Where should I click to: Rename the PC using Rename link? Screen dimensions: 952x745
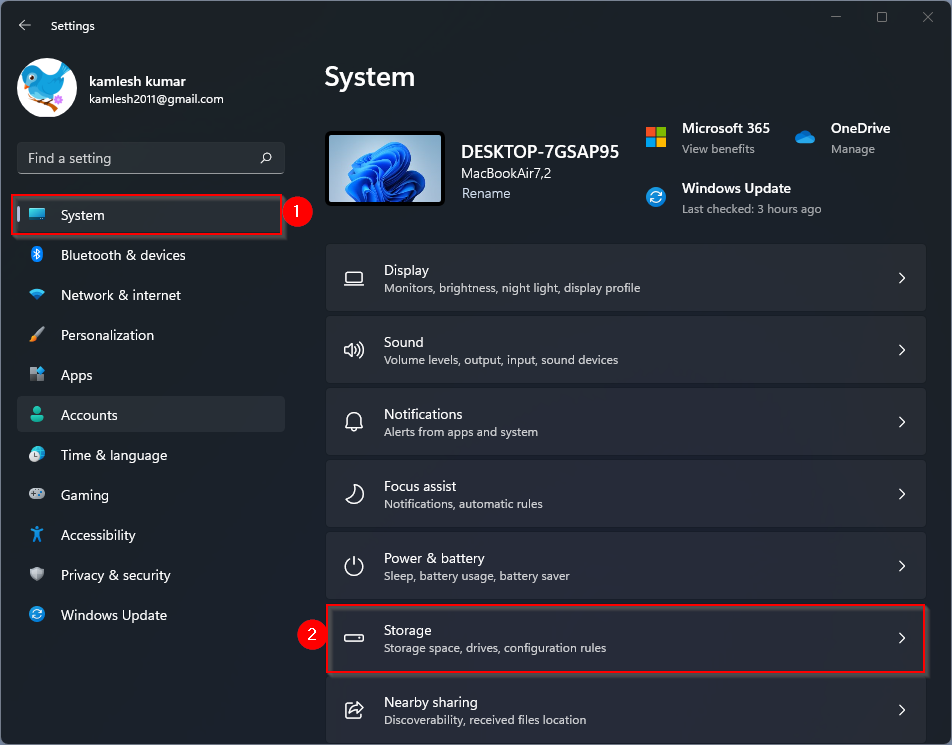pos(486,193)
